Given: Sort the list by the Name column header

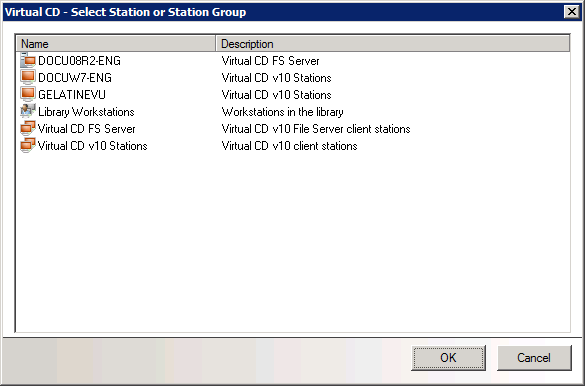Looking at the screenshot, I should (x=116, y=44).
